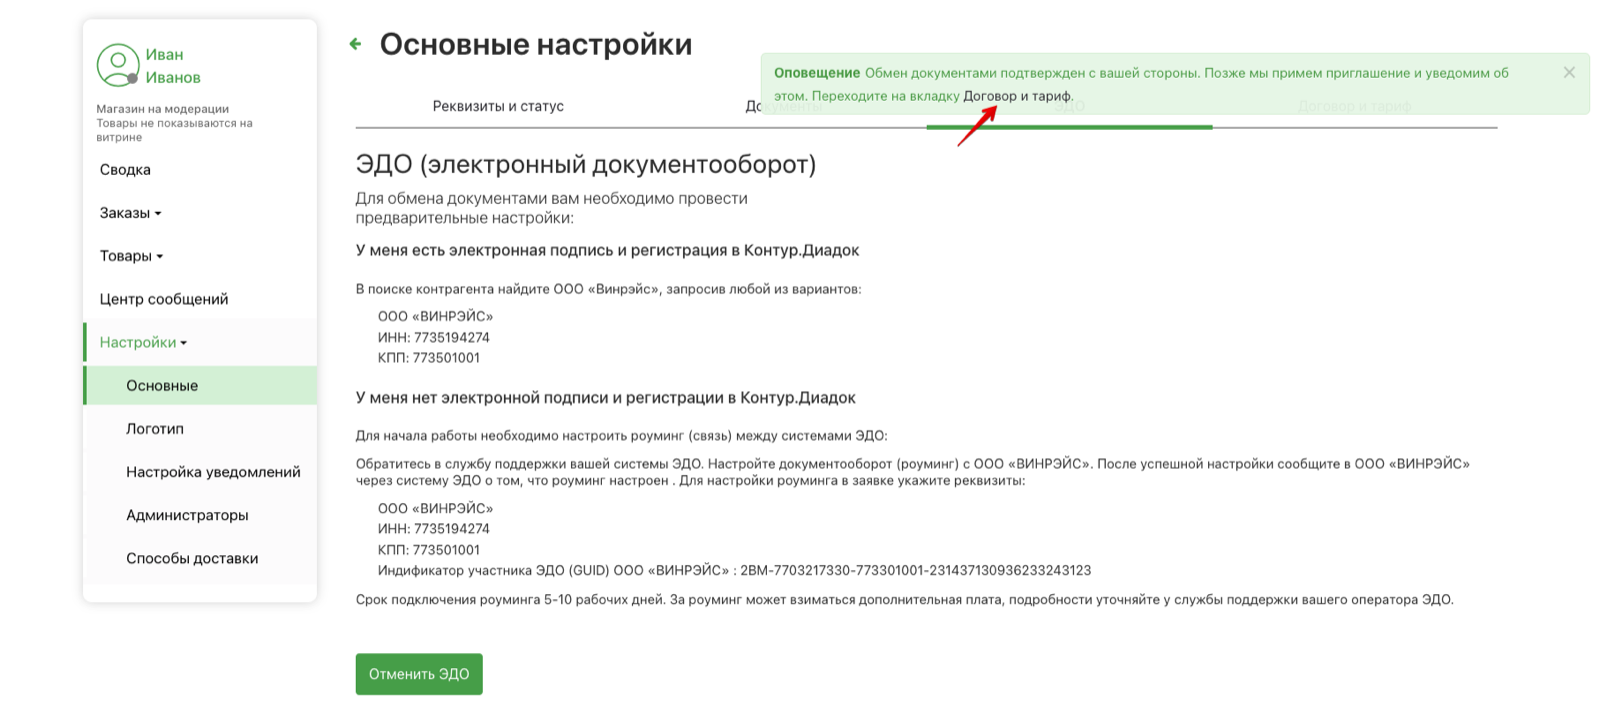Go to Администраторы settings
This screenshot has height=716, width=1600.
(x=187, y=515)
